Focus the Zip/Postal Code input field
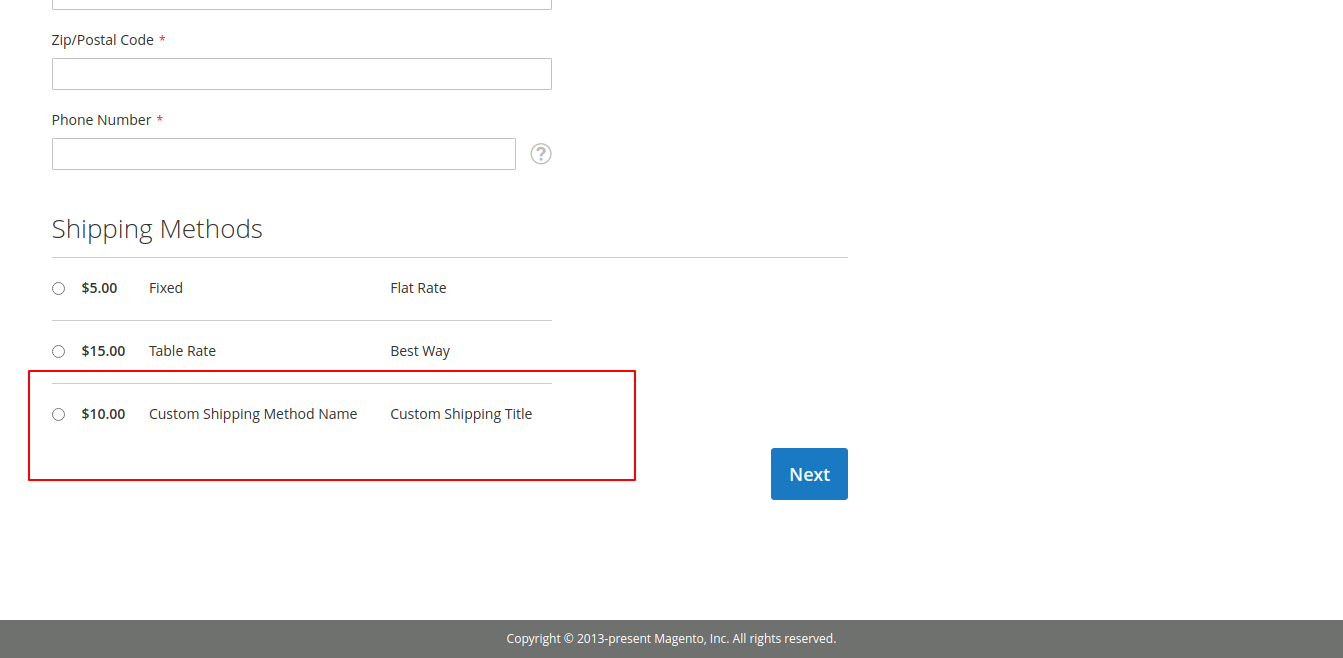 [301, 74]
